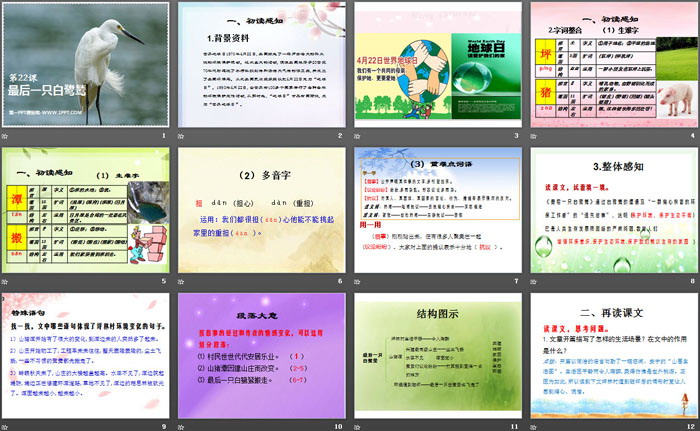Select slide 4 with 坪 and 猪 characters

tap(614, 65)
